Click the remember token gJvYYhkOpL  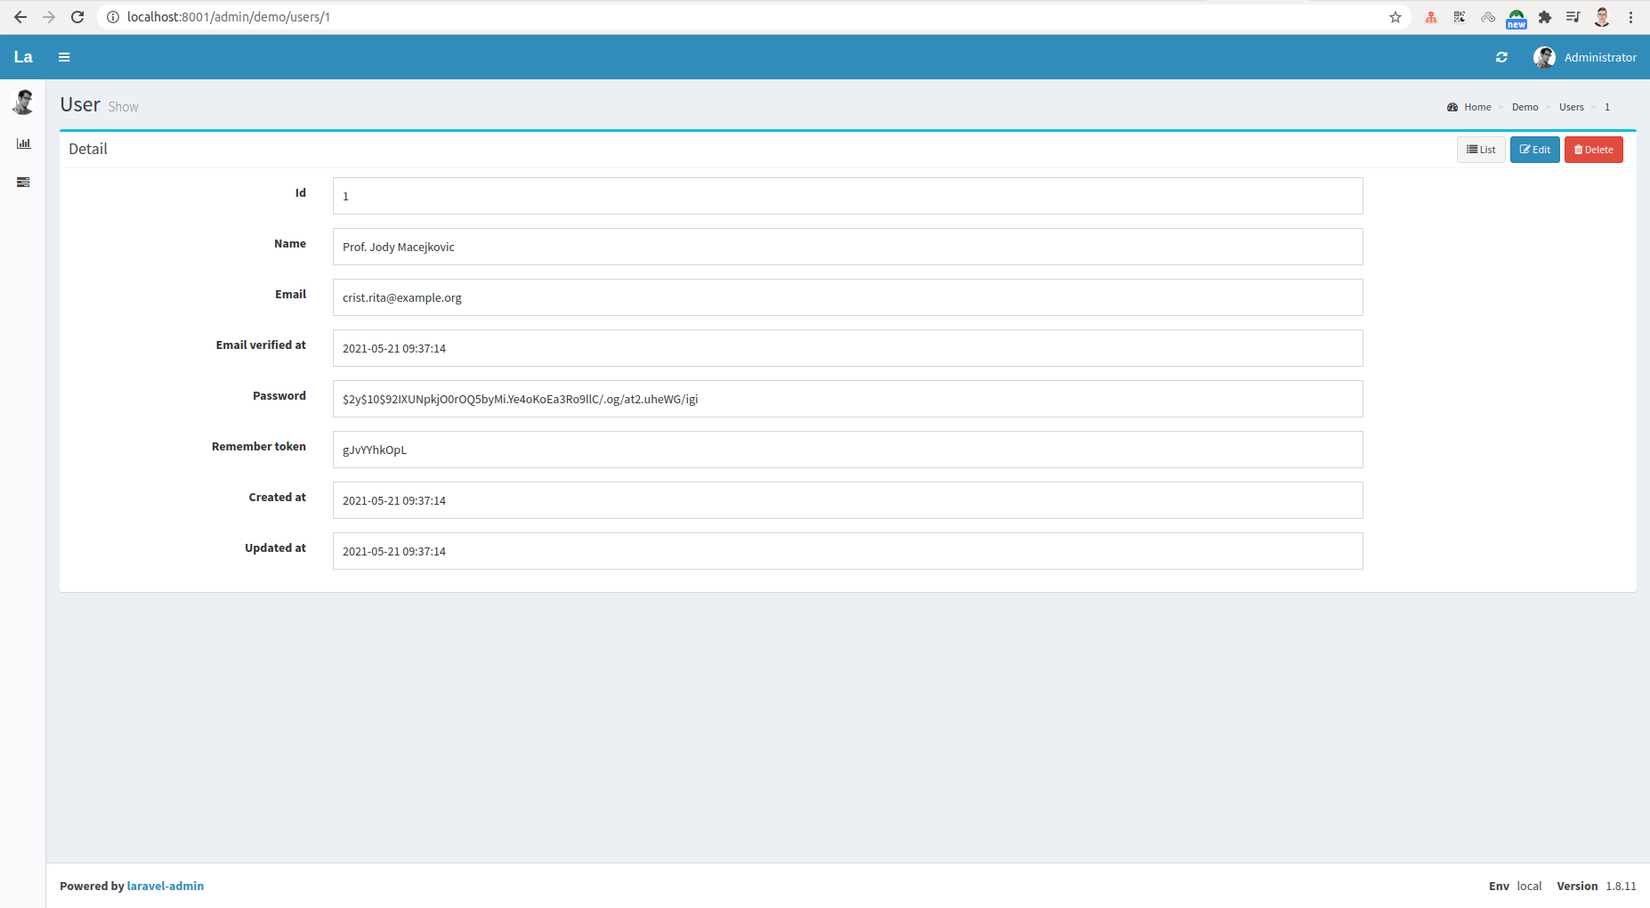point(374,450)
